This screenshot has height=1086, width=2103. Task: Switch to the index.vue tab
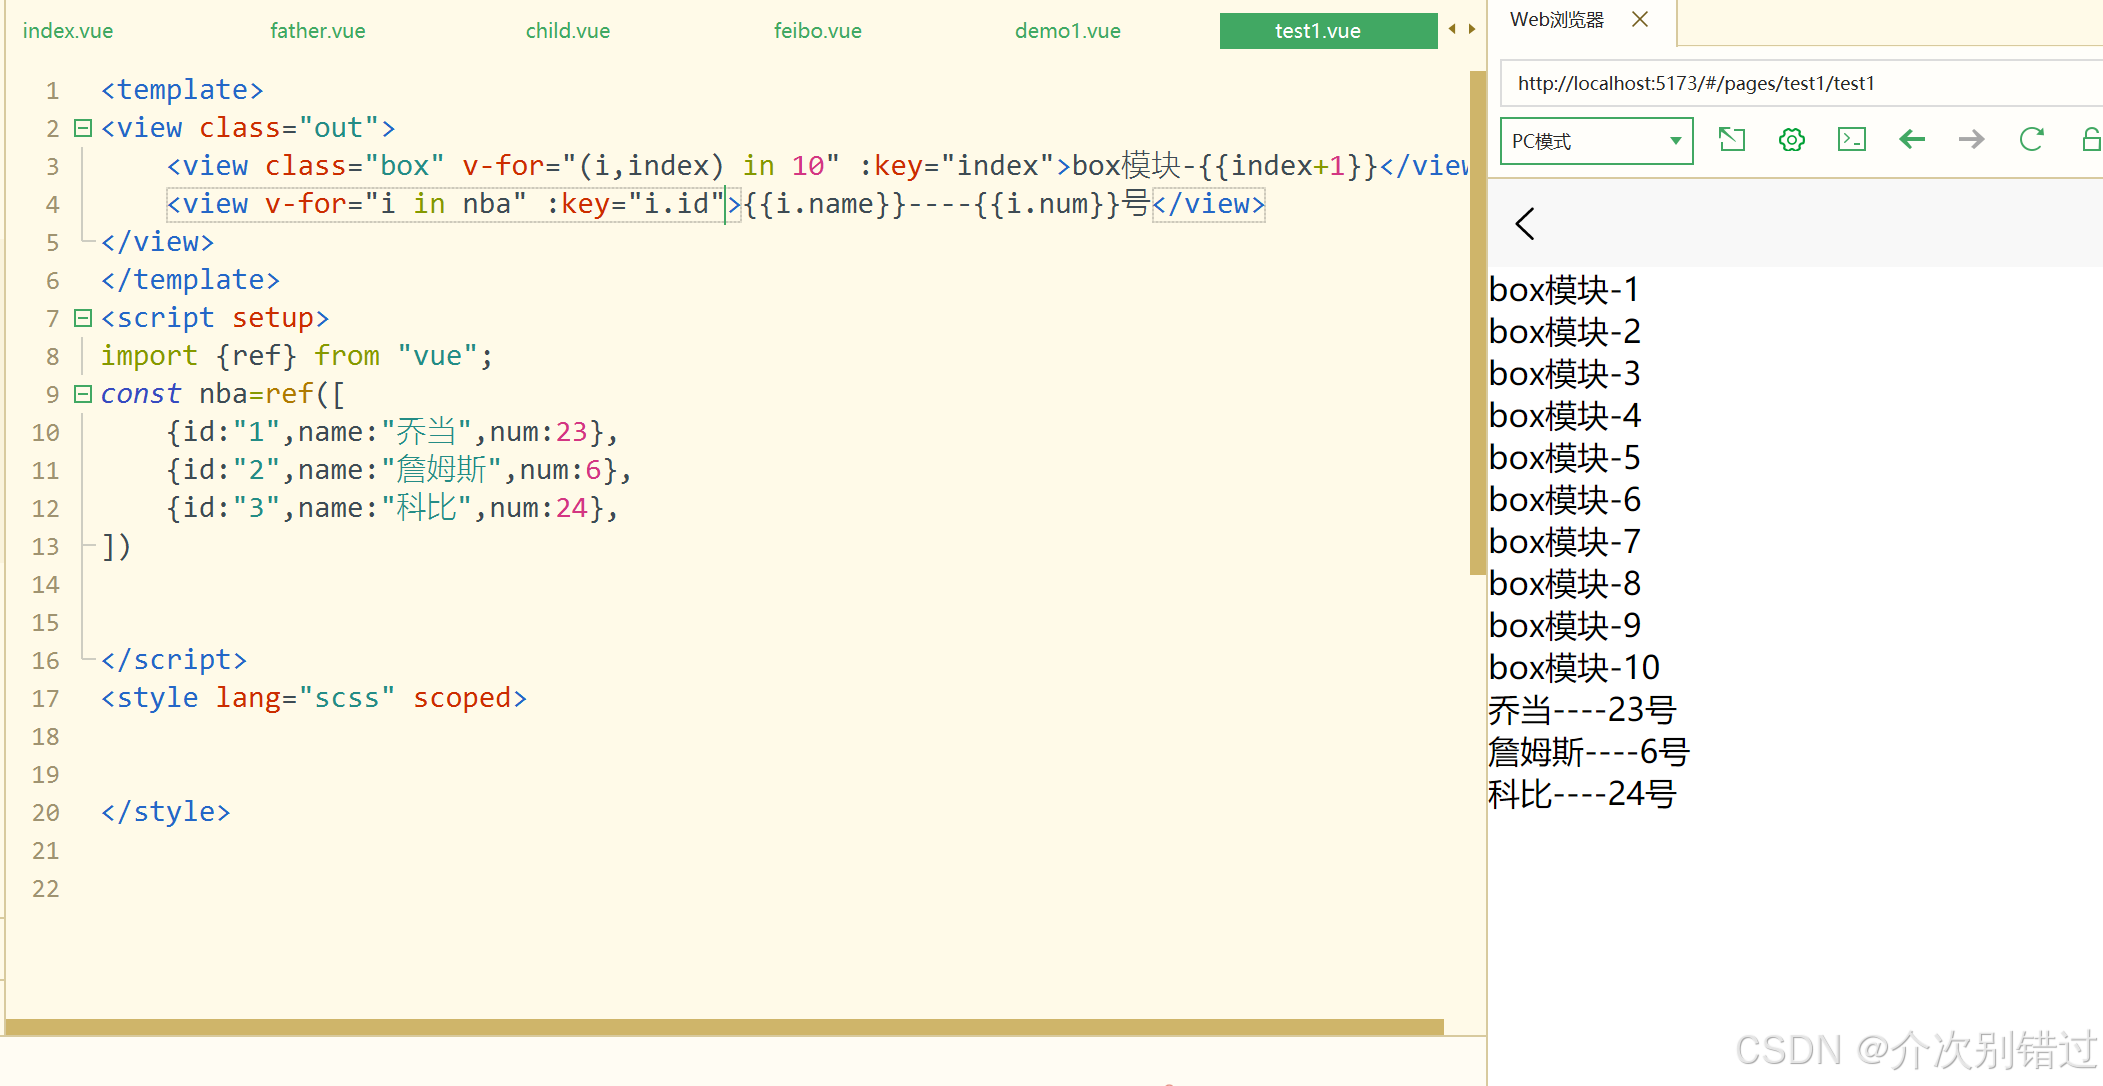(68, 31)
